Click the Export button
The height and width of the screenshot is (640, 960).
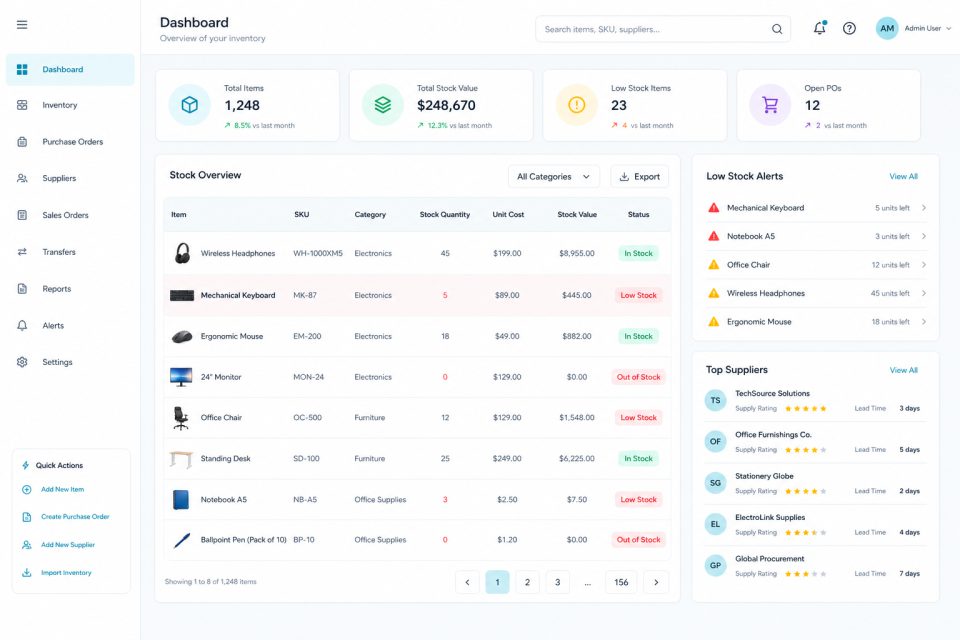click(640, 176)
